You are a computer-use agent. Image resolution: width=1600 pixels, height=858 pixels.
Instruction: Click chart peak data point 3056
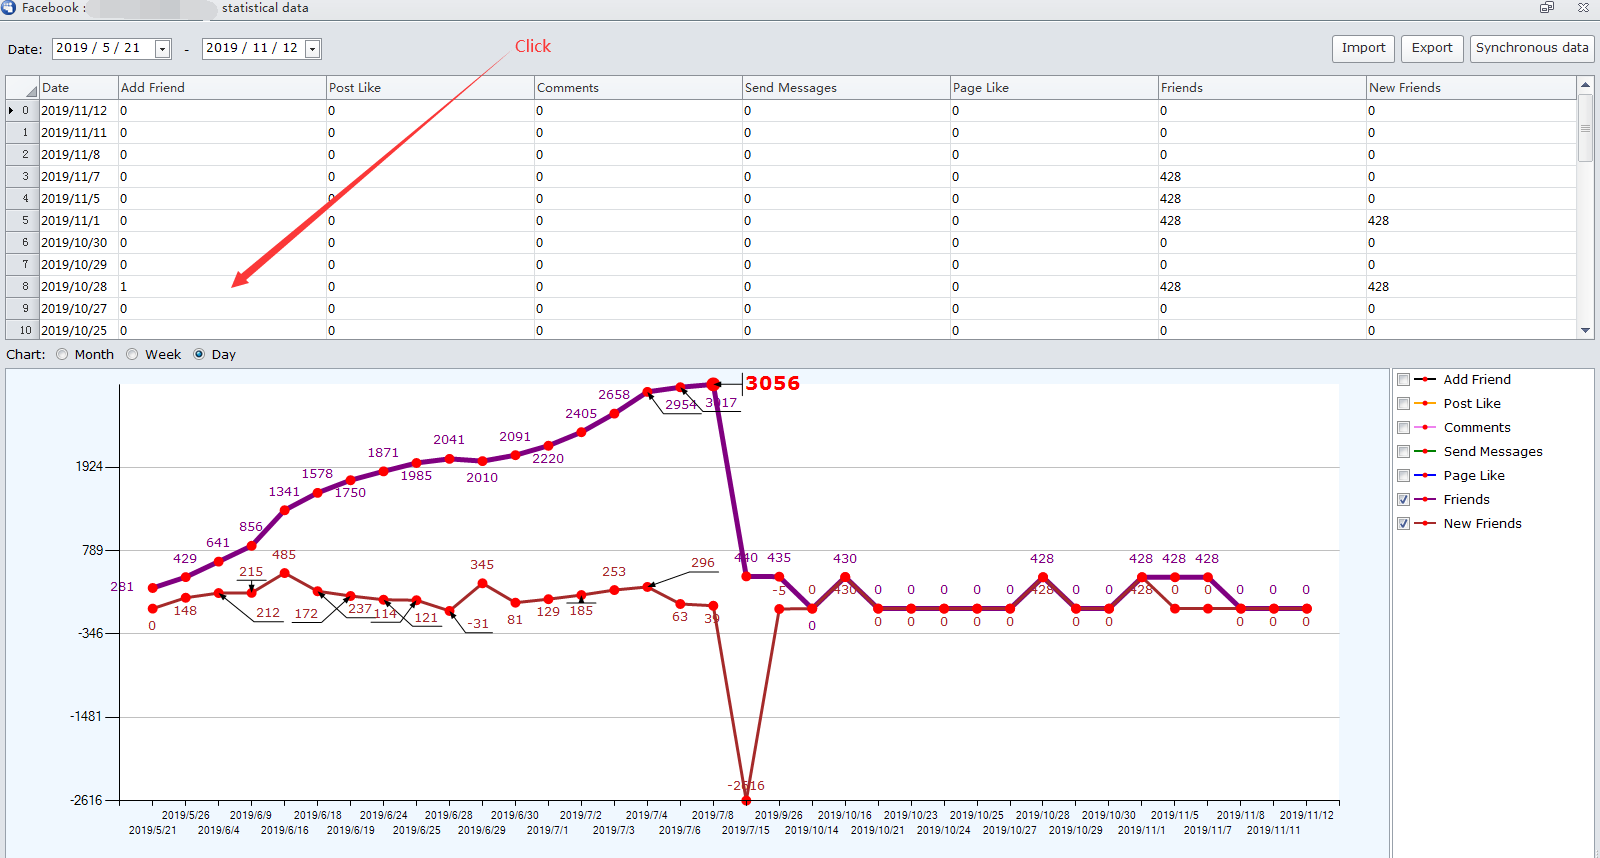point(713,384)
